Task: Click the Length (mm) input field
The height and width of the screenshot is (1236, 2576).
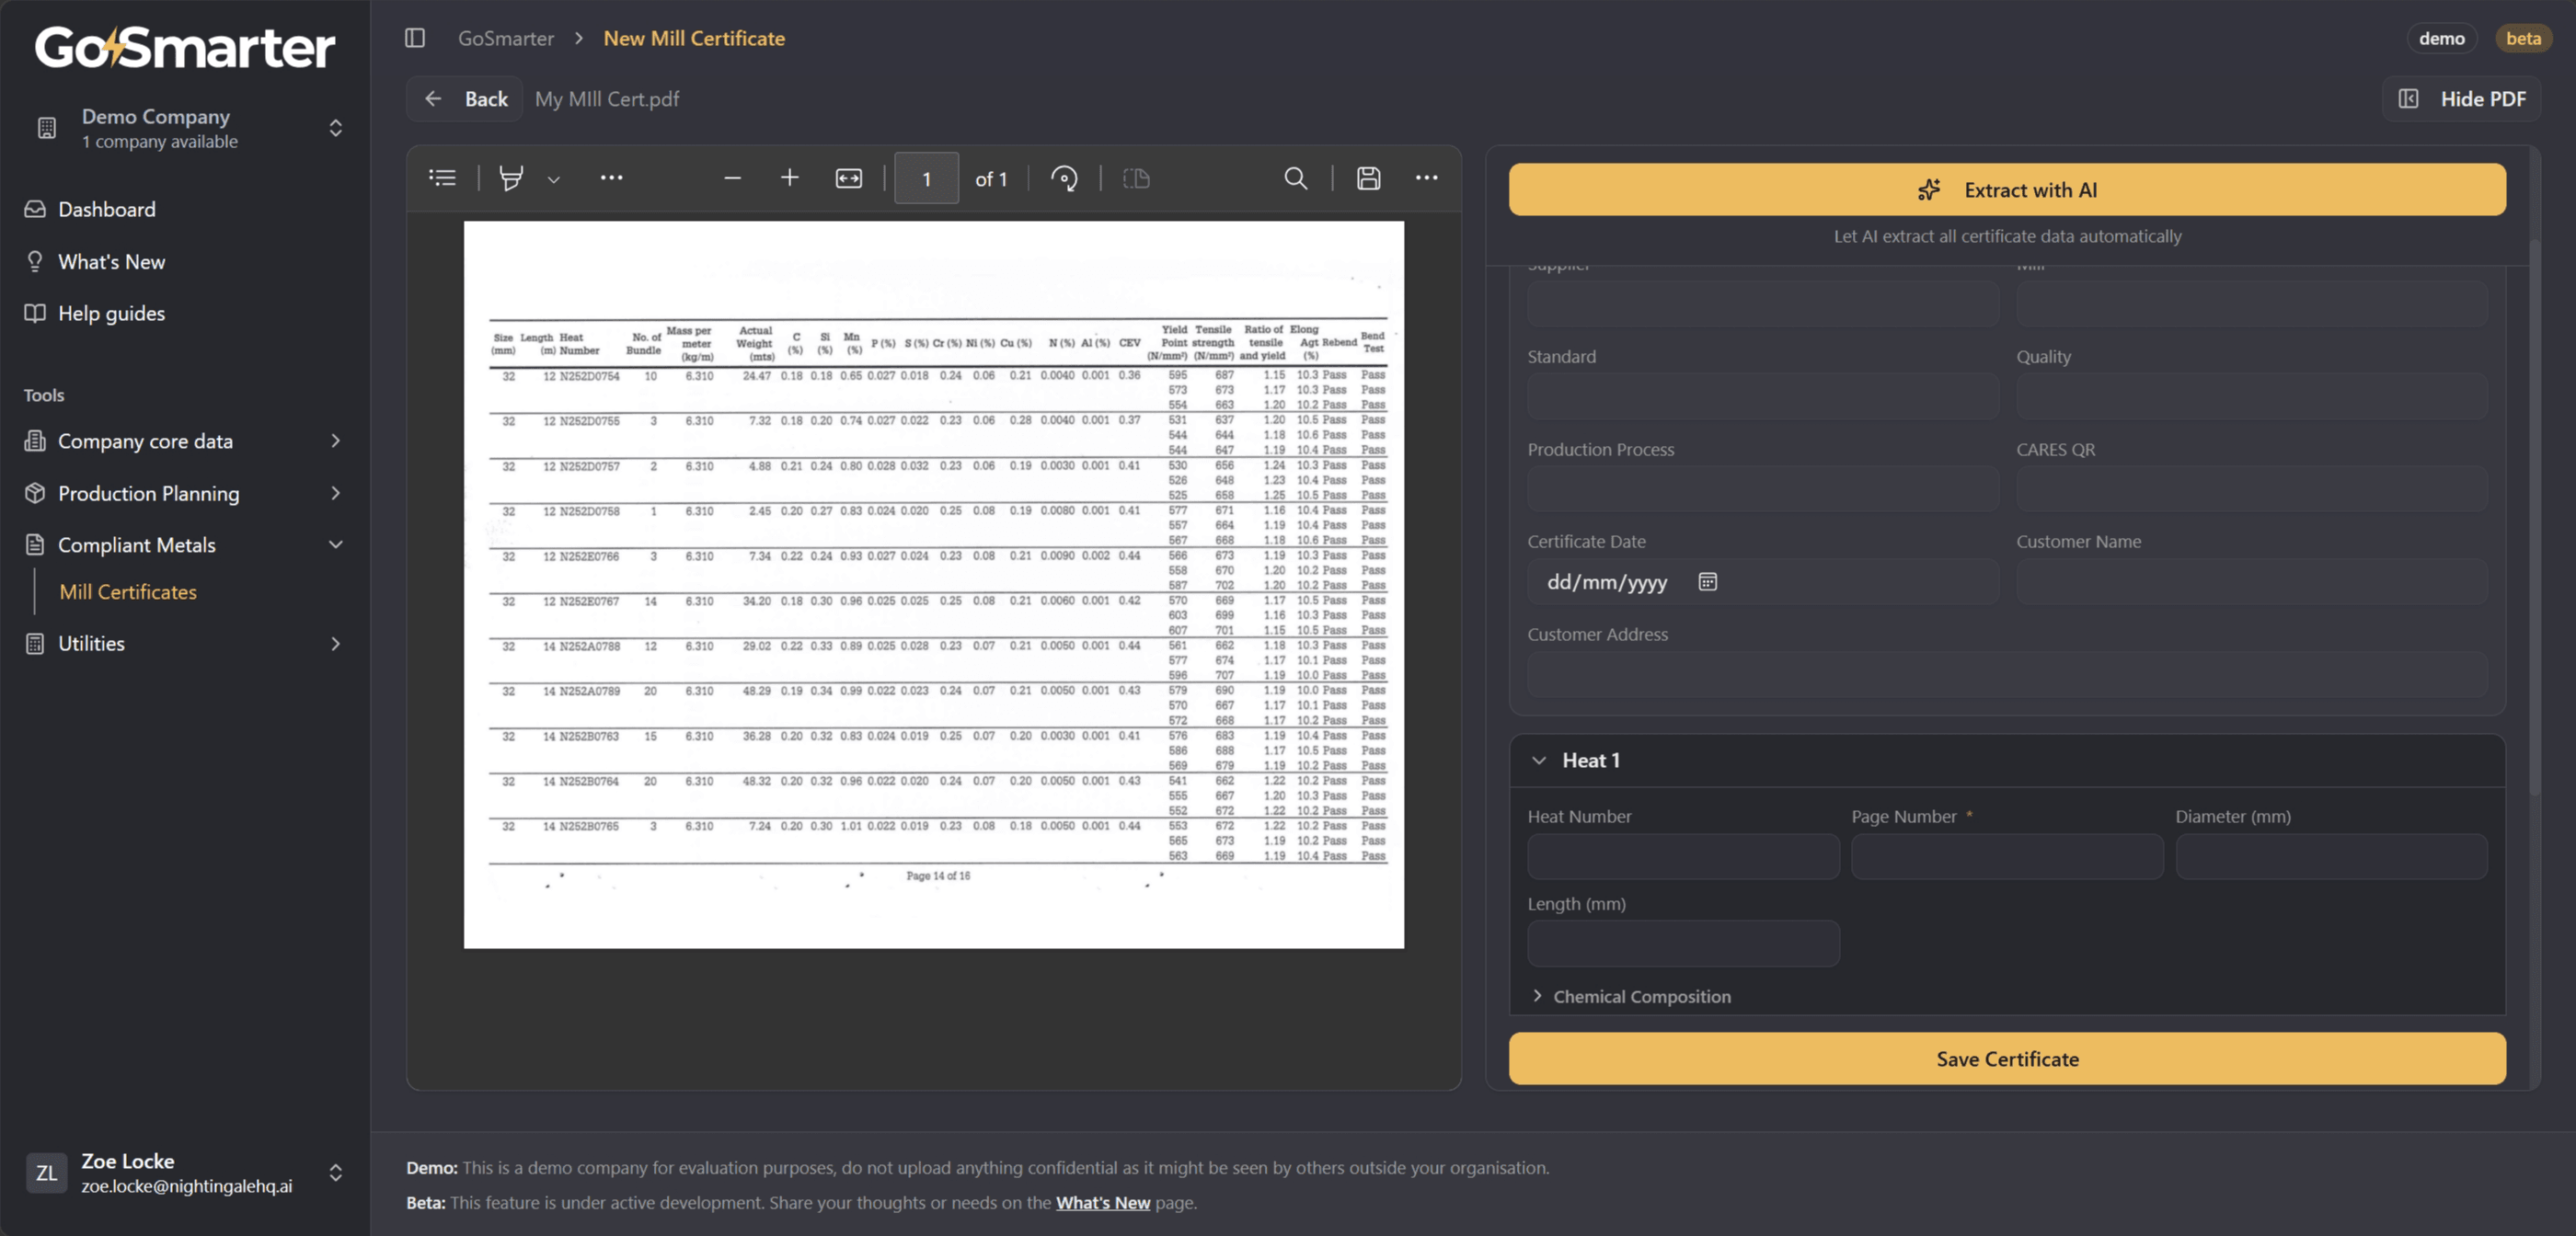Action: coord(1683,943)
